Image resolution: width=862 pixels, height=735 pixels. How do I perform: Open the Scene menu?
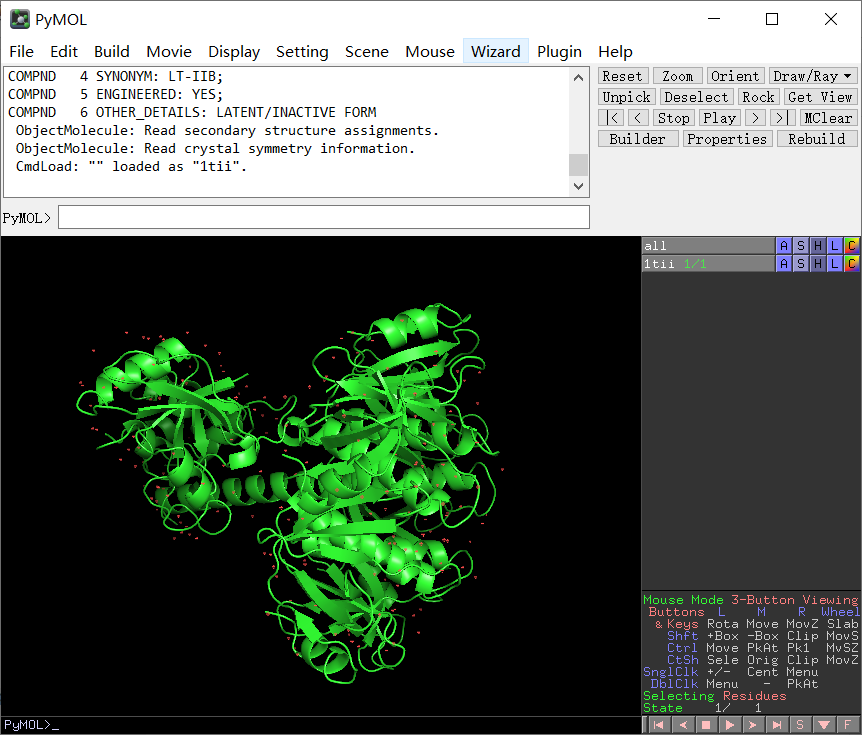pos(367,52)
